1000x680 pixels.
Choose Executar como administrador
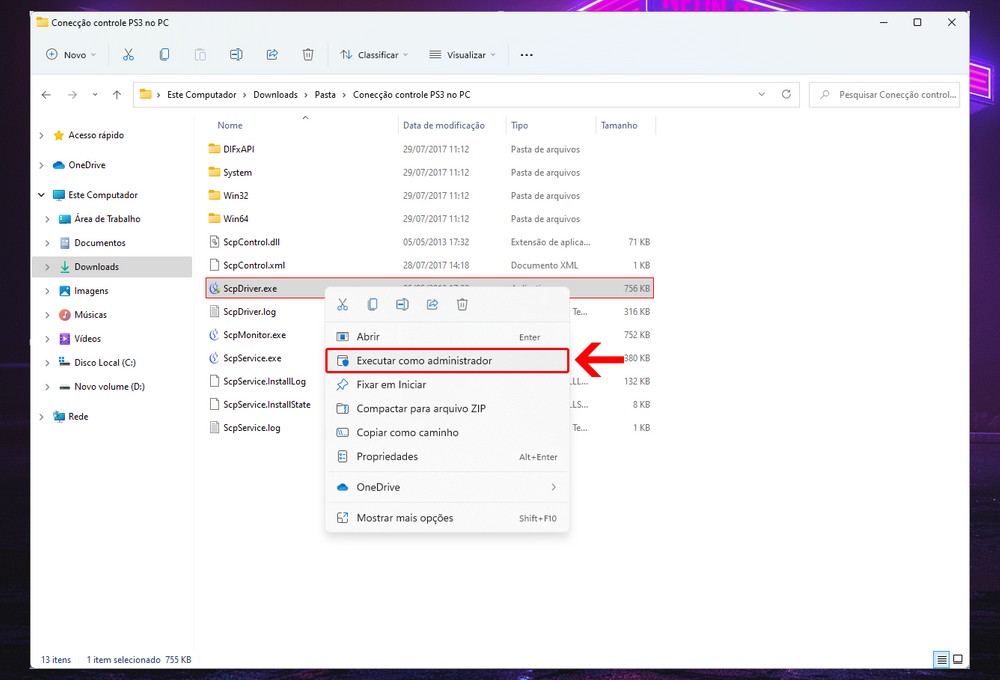[x=424, y=361]
